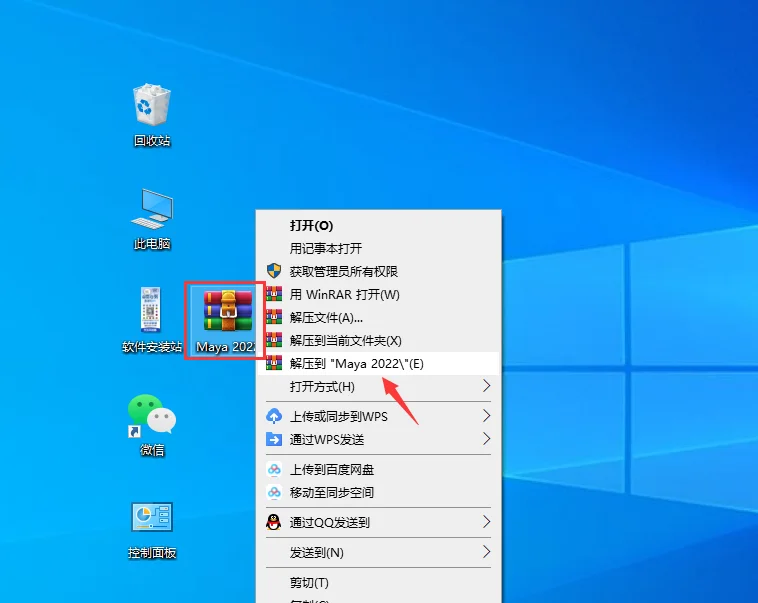Choose 解压到当前文件夹(X) menu entry

click(378, 340)
